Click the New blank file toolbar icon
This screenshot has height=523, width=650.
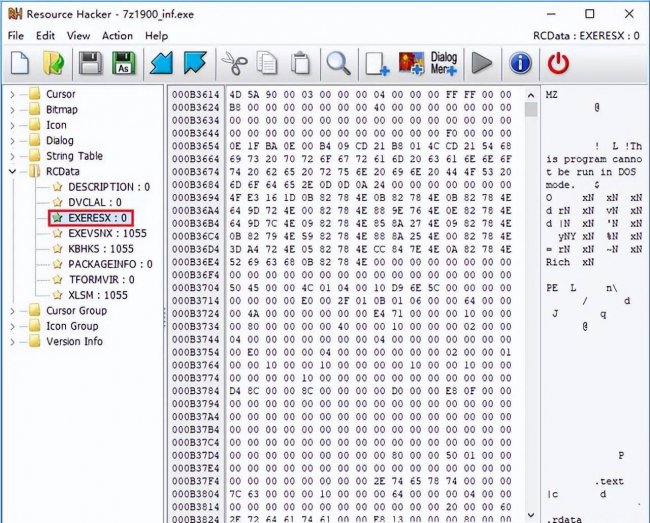pyautogui.click(x=19, y=63)
